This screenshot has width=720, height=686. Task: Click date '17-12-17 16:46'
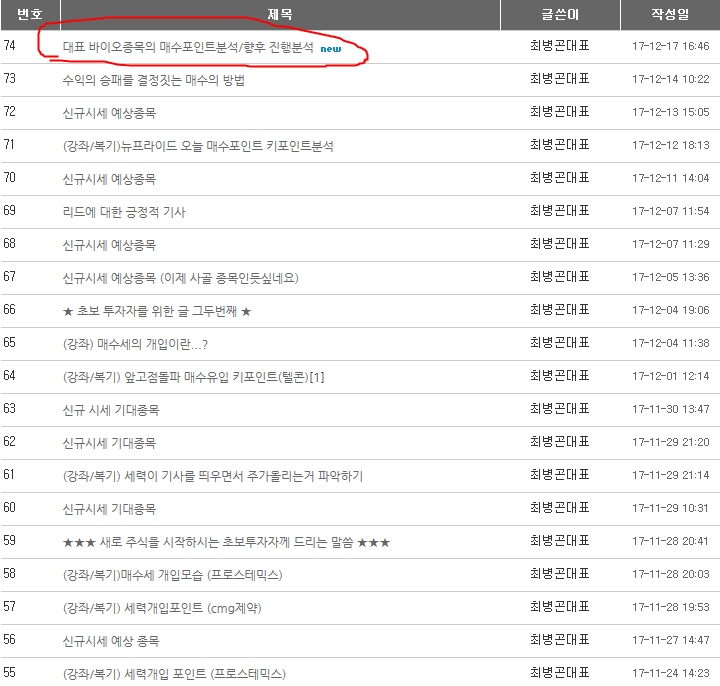pos(670,46)
